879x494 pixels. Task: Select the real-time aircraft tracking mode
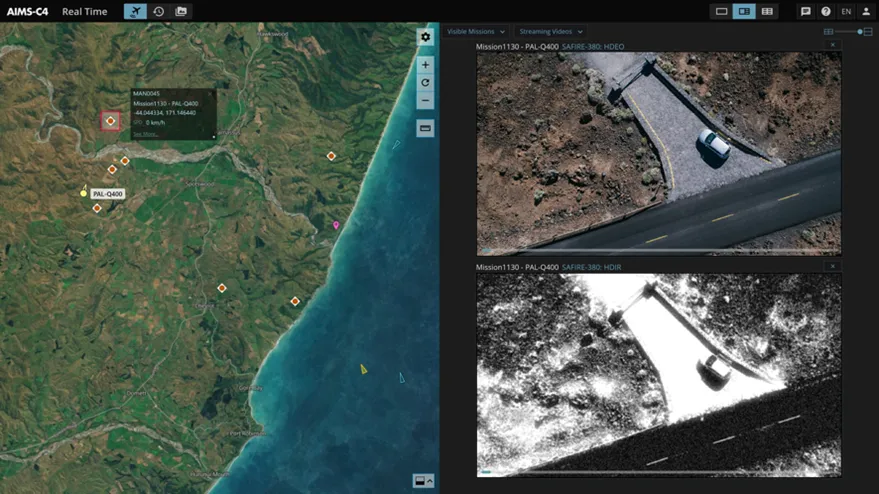[135, 11]
